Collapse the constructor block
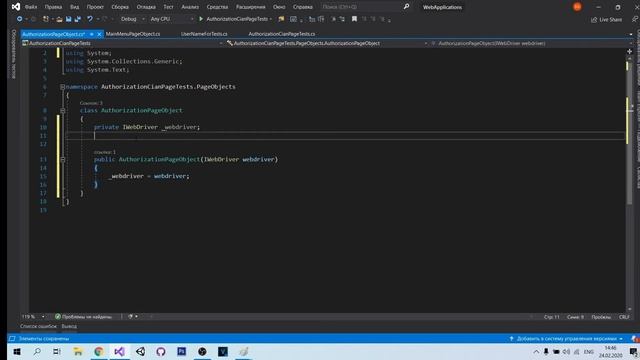The height and width of the screenshot is (360, 640). click(62, 160)
